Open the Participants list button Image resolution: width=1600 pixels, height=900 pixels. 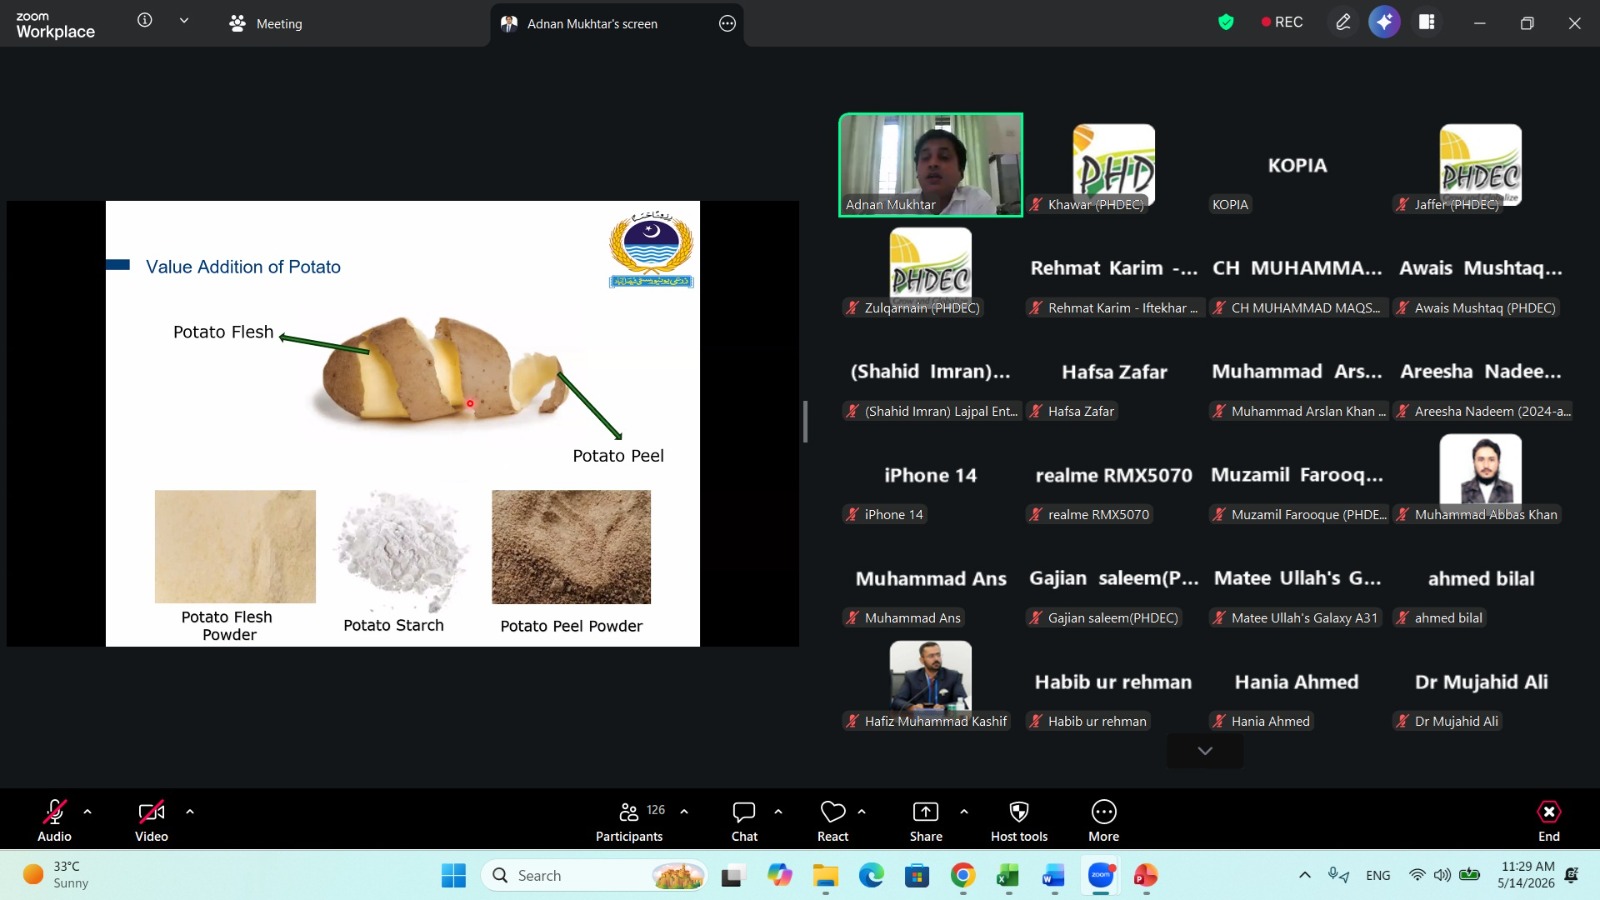coord(629,821)
